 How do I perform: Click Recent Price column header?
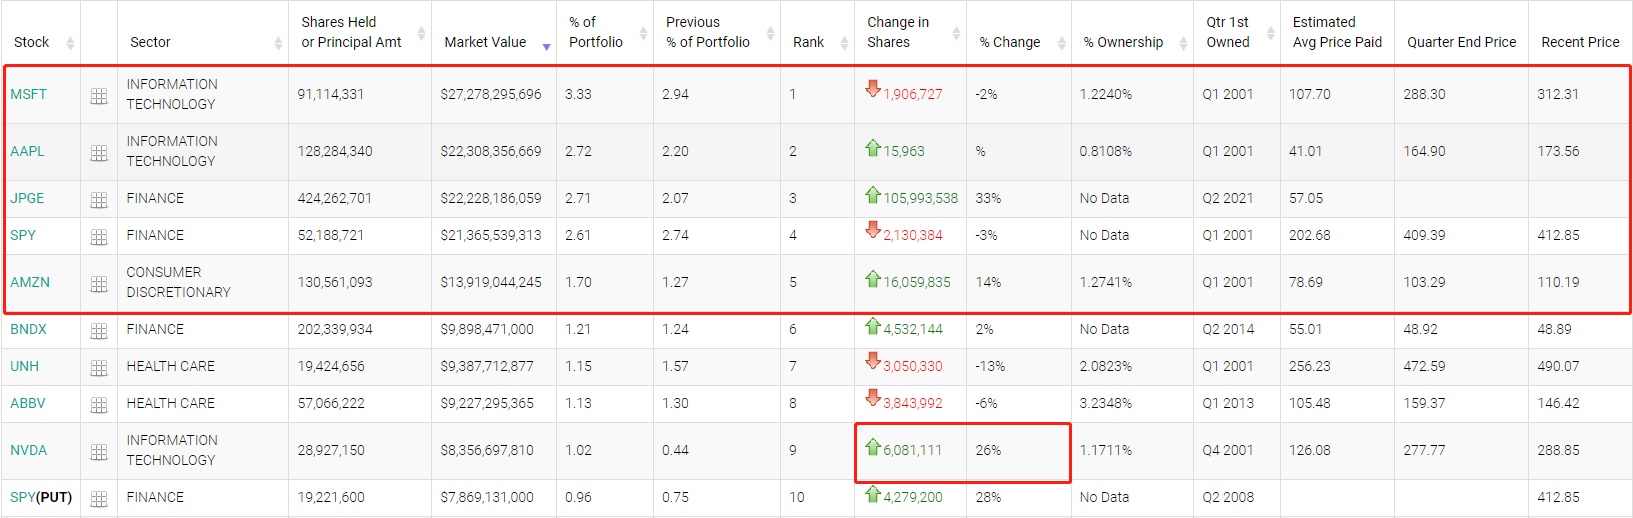[x=1580, y=42]
